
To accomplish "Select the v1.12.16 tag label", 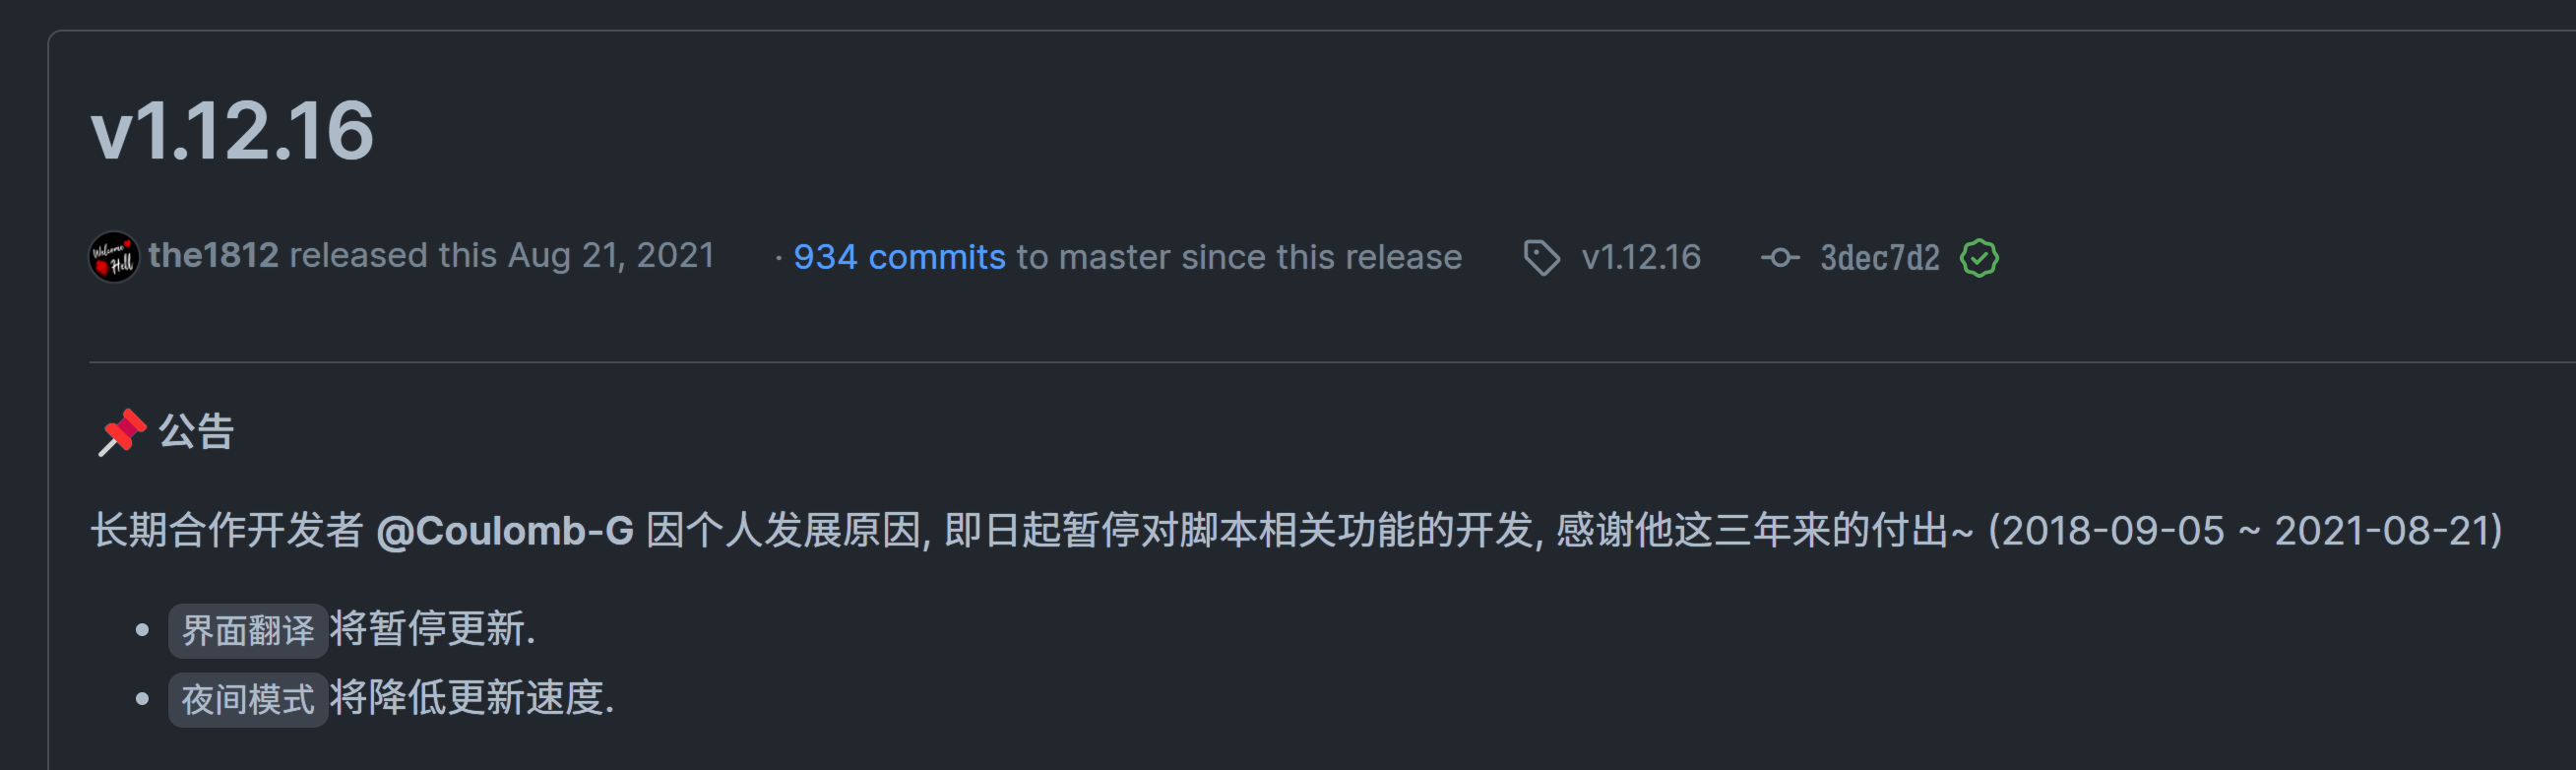I will (1641, 258).
